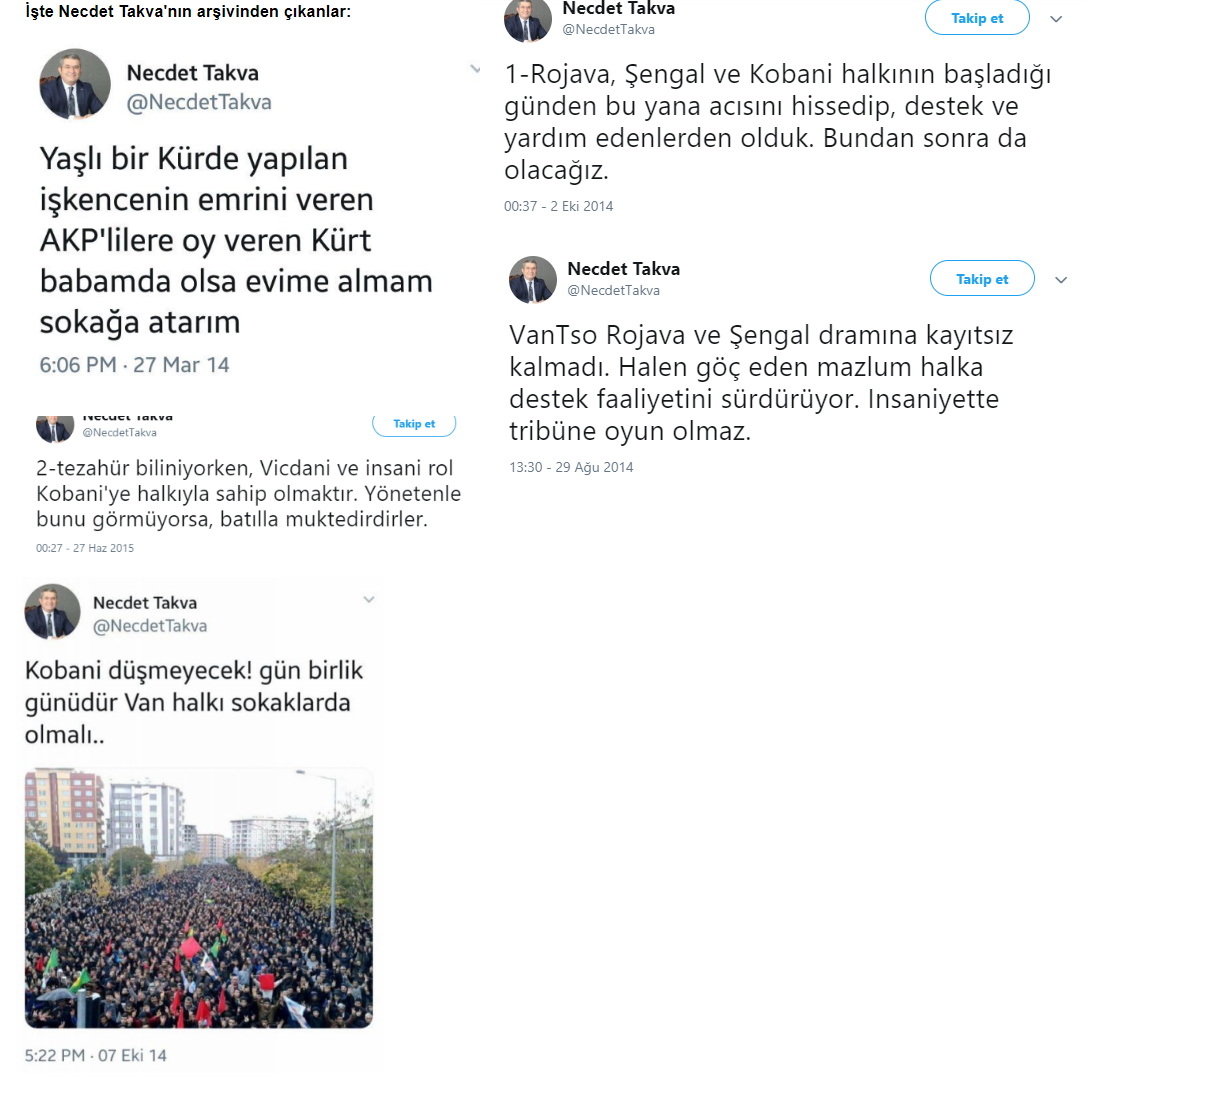Open the 00:37 - 2 Eki 2014 timestamp
Image resolution: width=1224 pixels, height=1116 pixels.
click(559, 206)
